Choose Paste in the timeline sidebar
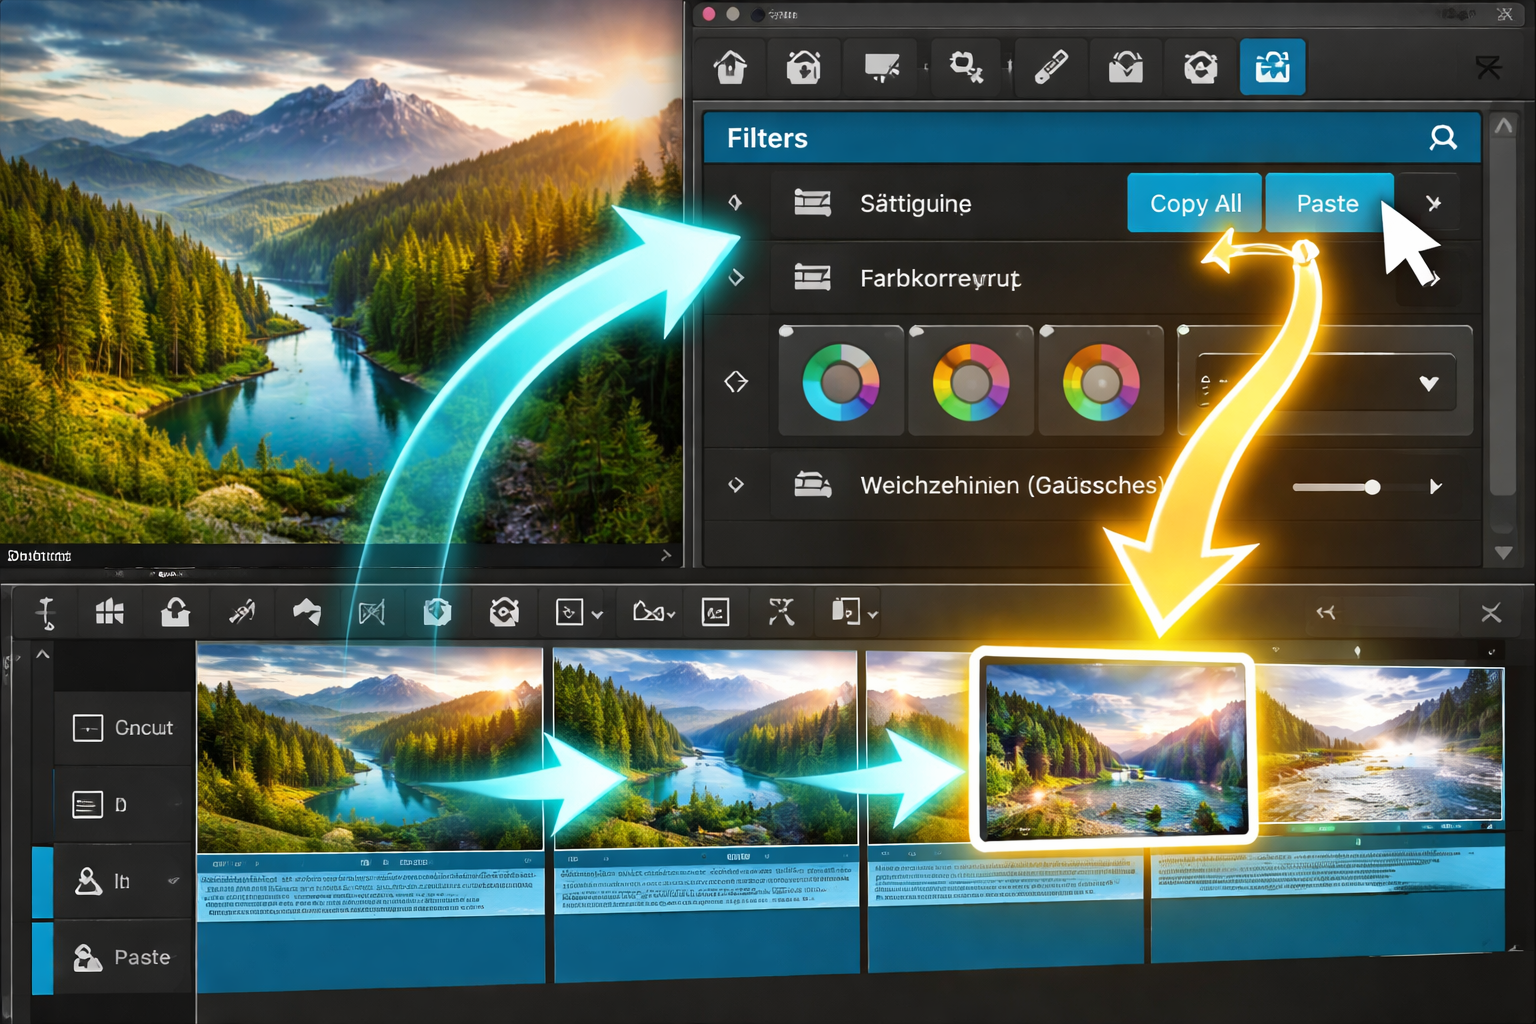This screenshot has height=1024, width=1536. tap(123, 958)
